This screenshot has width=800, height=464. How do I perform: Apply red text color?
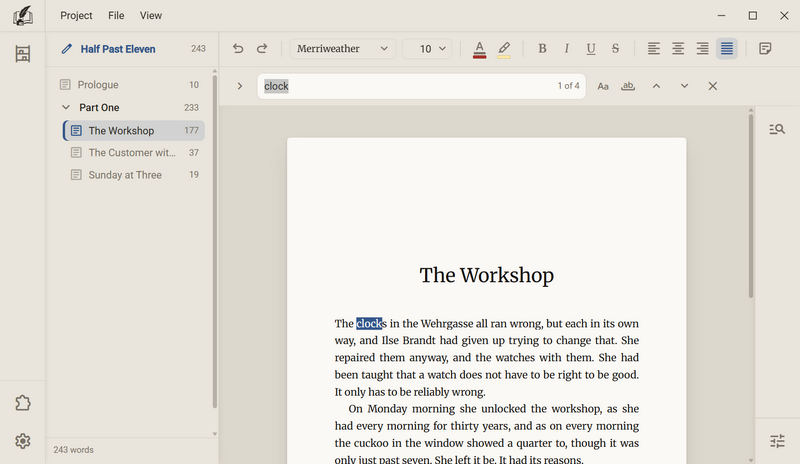tap(480, 49)
